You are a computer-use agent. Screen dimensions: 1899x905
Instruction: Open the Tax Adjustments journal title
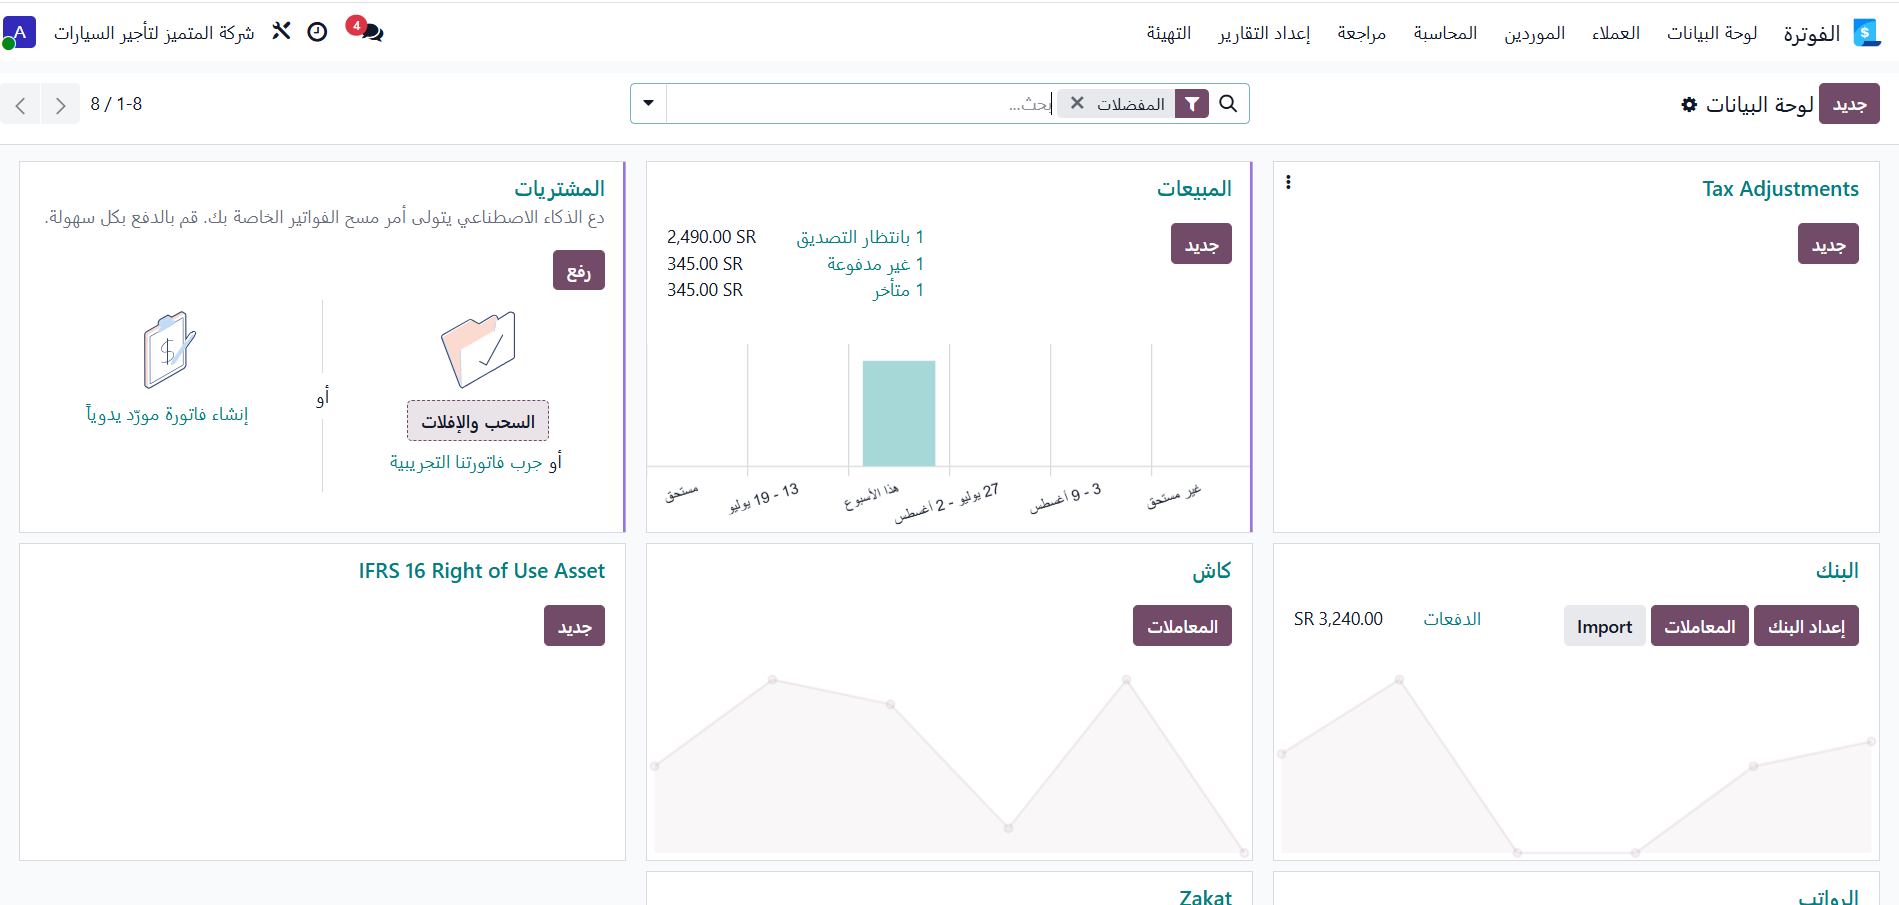[1780, 189]
